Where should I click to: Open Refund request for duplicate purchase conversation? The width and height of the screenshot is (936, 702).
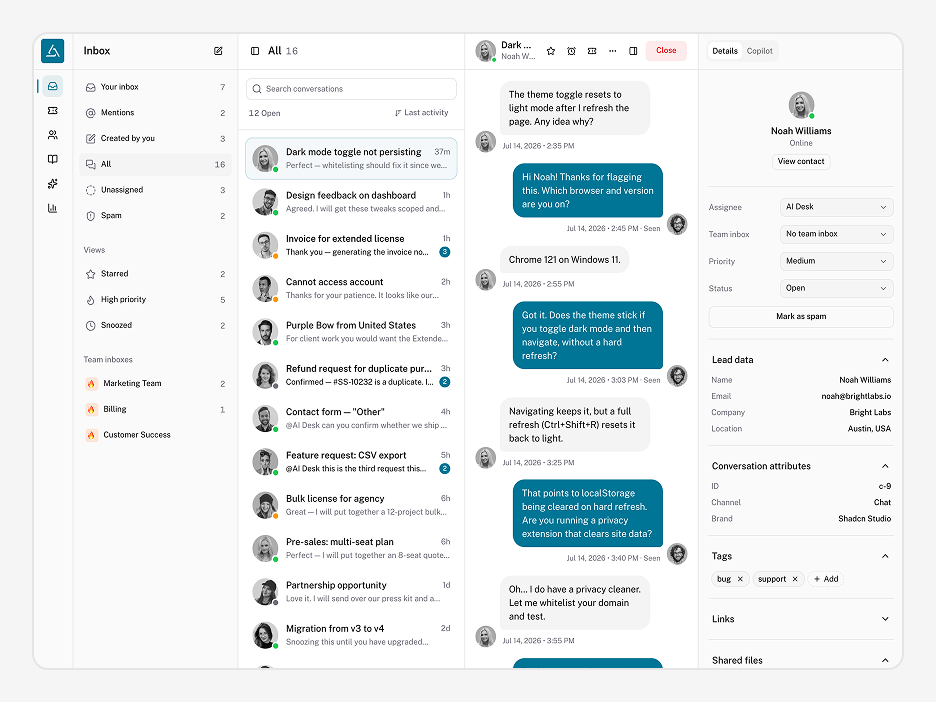click(x=351, y=375)
